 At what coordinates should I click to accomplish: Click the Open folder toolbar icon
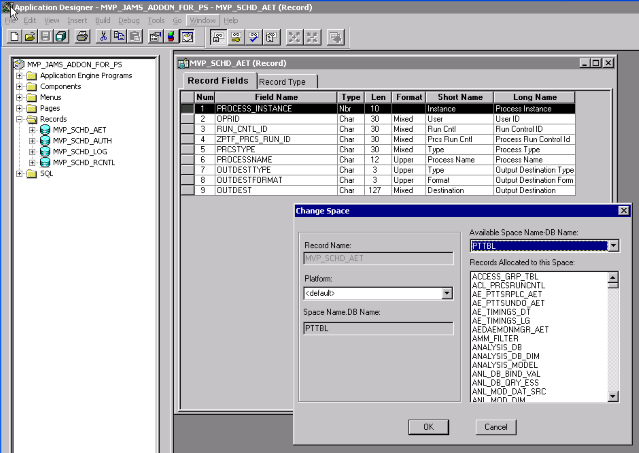[30, 37]
